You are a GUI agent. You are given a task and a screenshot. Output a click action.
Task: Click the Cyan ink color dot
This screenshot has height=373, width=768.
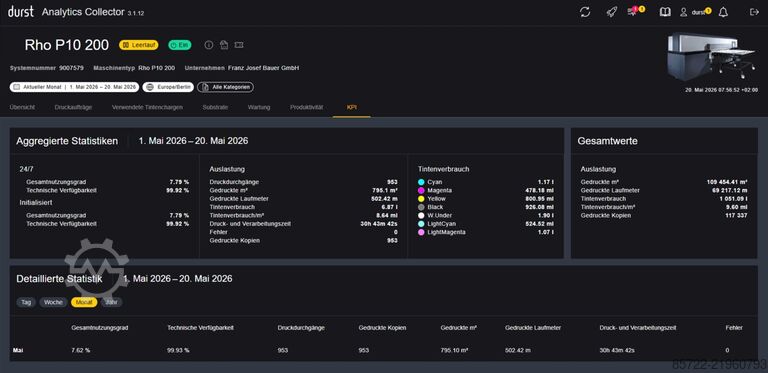coord(421,182)
